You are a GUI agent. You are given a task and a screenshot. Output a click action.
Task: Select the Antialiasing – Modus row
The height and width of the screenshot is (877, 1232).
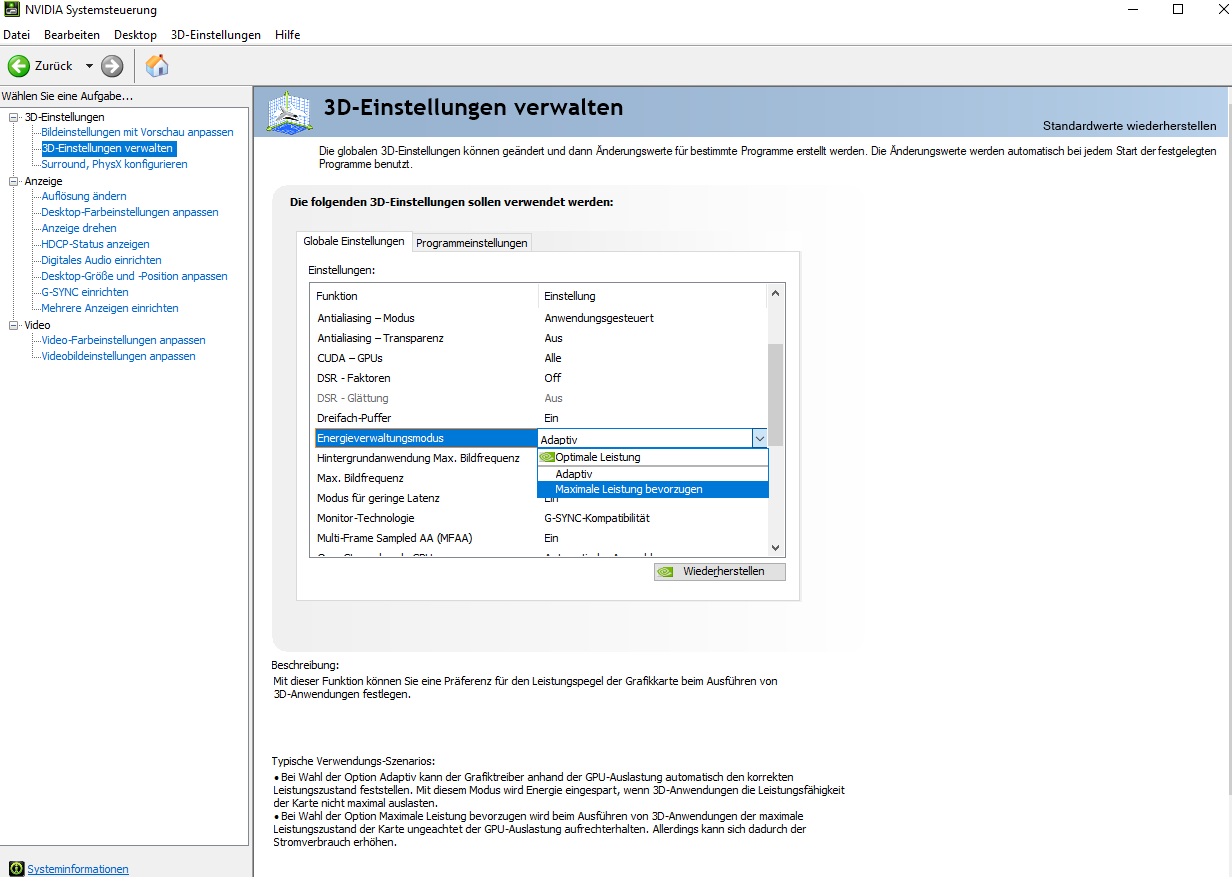[538, 318]
